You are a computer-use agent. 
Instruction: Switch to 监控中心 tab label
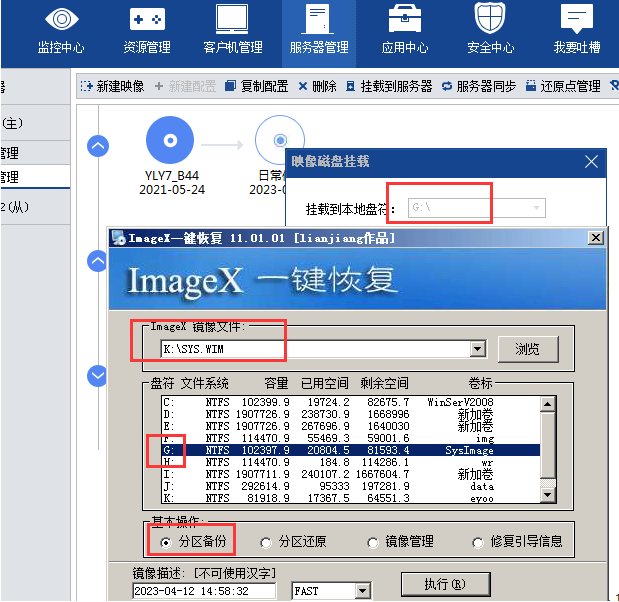(x=61, y=47)
